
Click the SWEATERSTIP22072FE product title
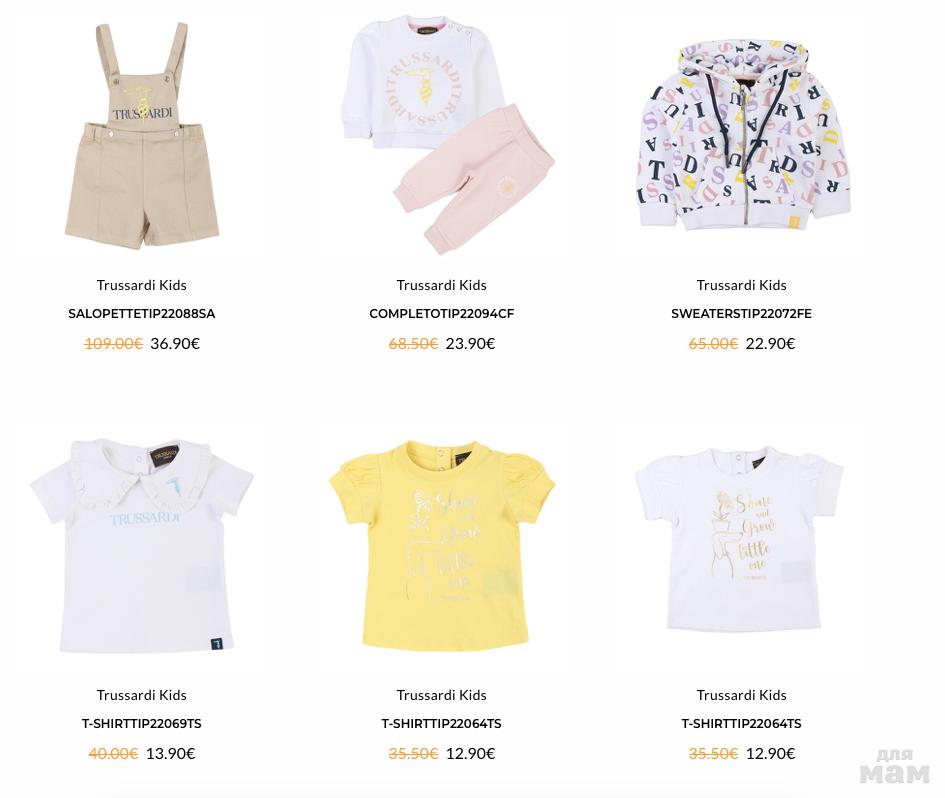(741, 313)
